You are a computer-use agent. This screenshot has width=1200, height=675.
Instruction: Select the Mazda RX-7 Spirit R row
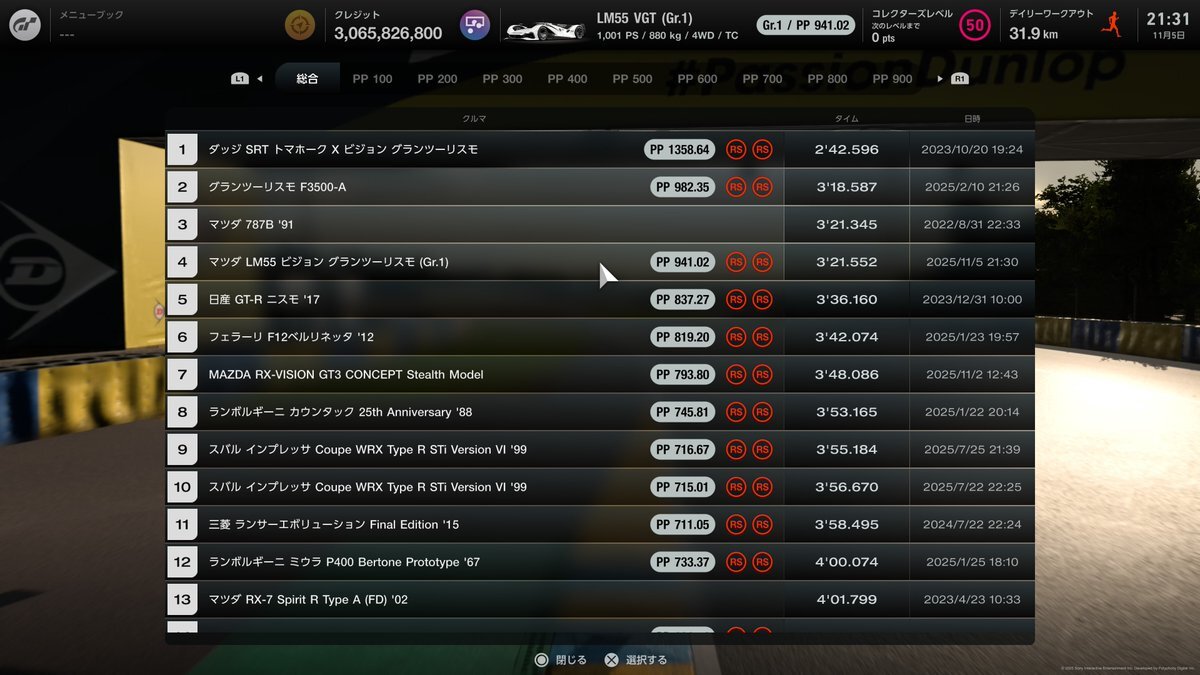point(600,600)
